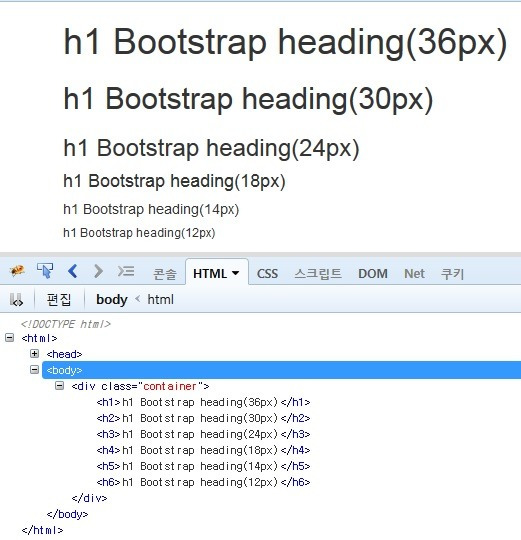Click the 편집 edit button
Screen dimensions: 521x540
(59, 300)
